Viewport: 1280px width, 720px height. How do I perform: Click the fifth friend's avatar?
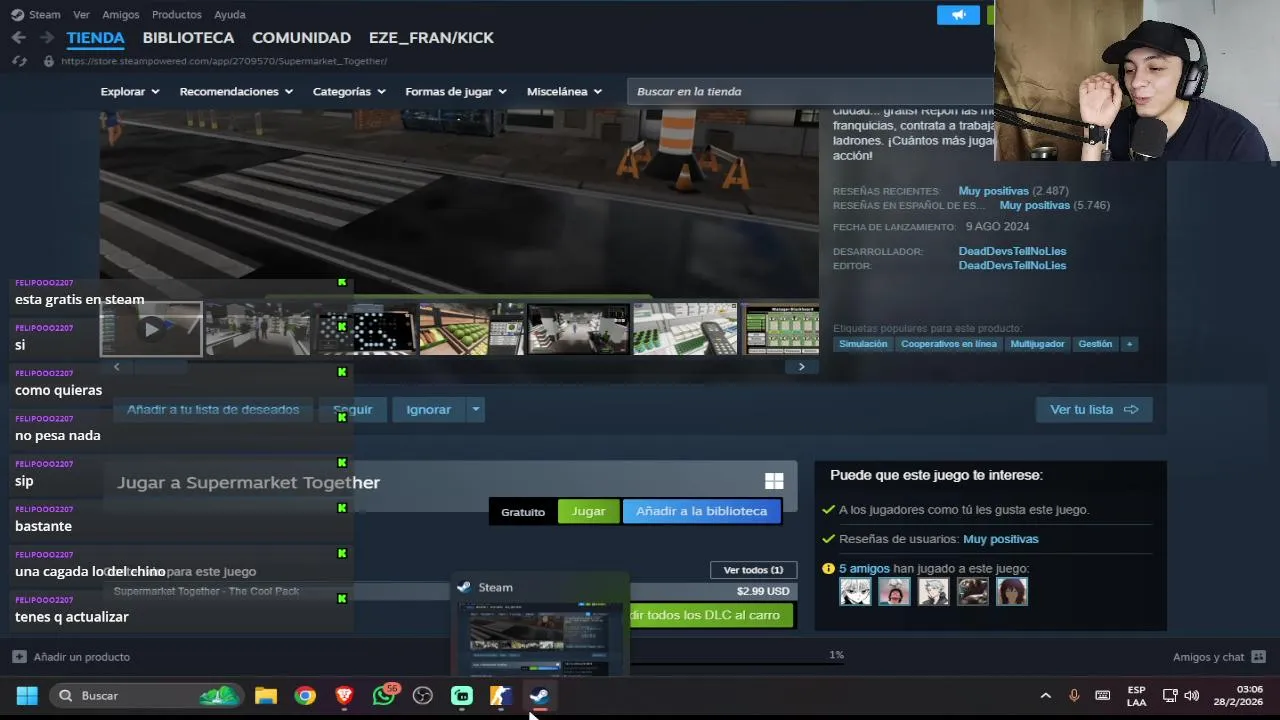(1011, 591)
